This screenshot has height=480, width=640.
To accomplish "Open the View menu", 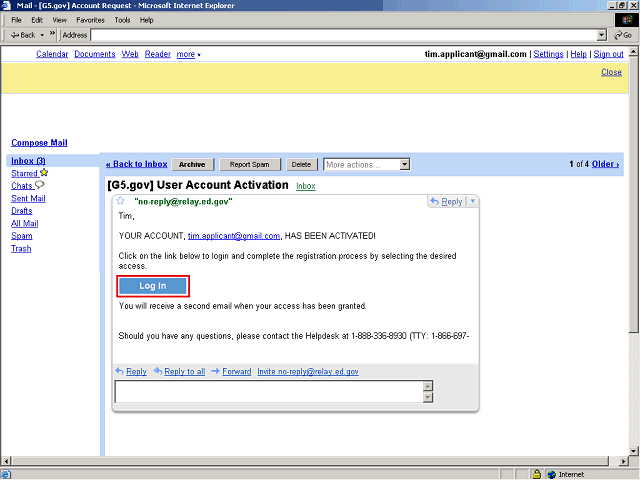I will [x=59, y=20].
